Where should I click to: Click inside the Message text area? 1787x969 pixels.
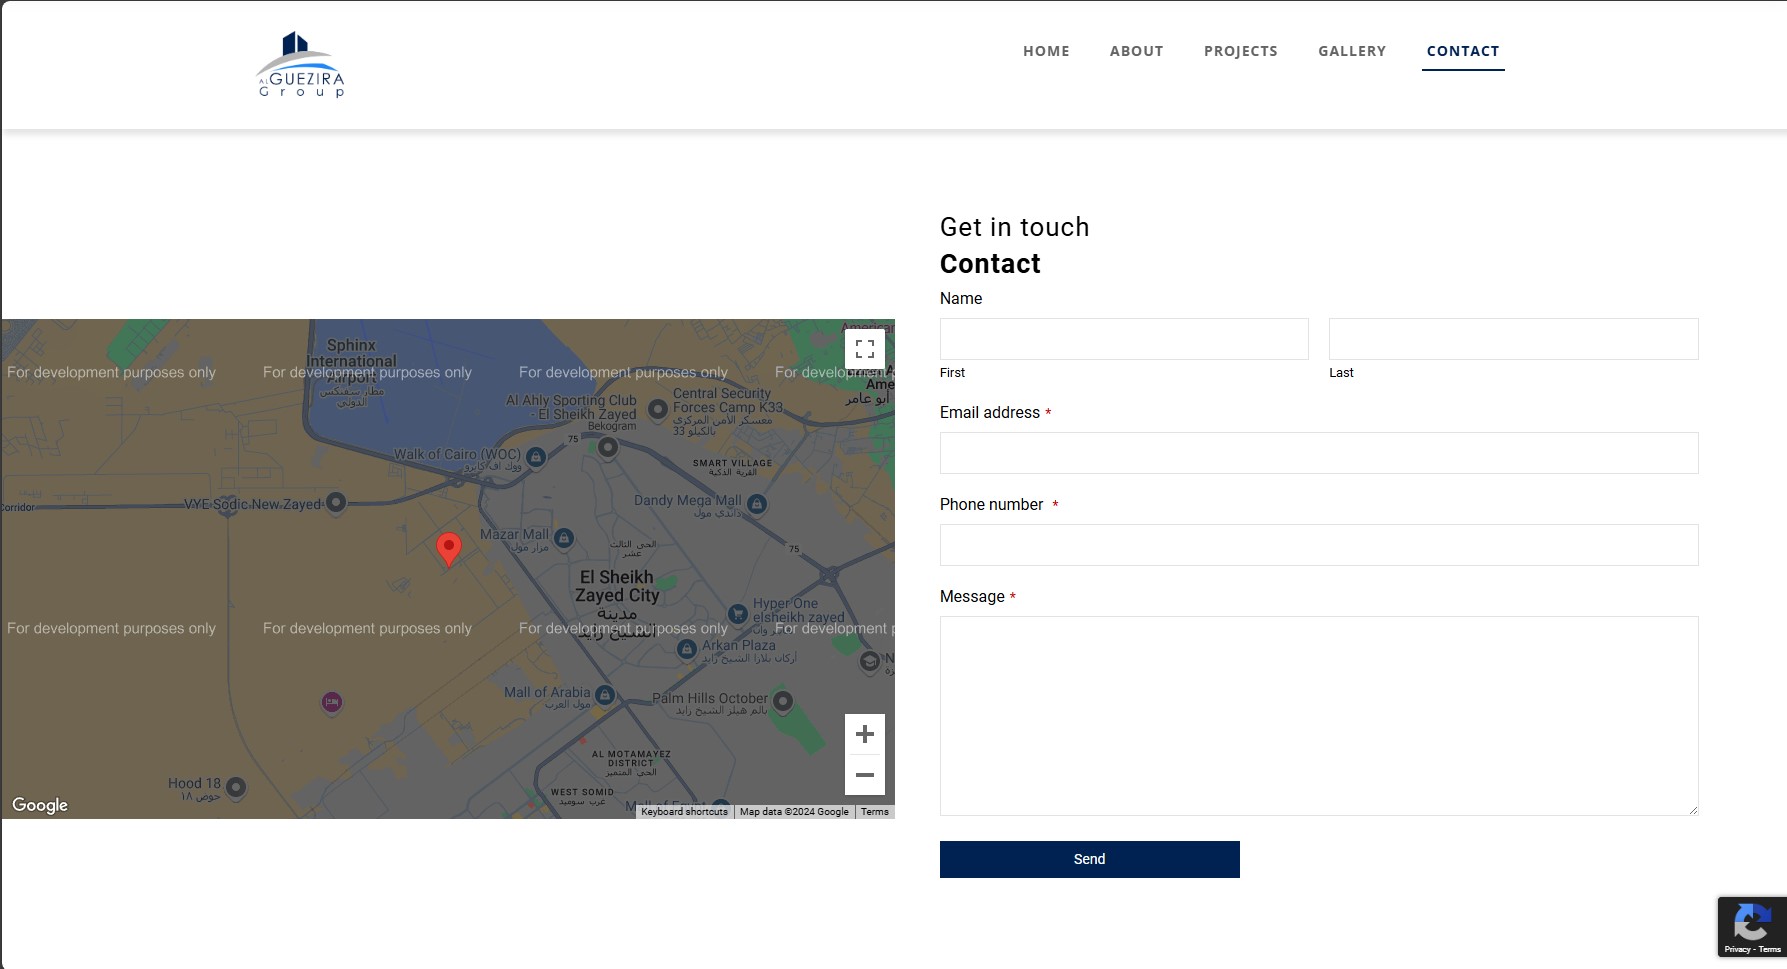1319,716
